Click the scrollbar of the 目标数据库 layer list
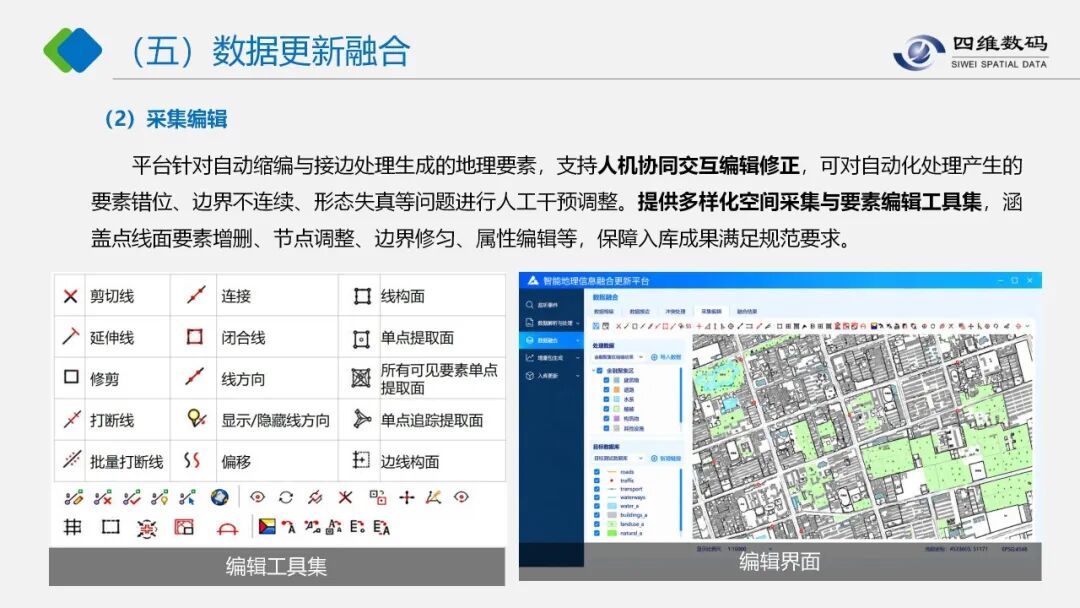The height and width of the screenshot is (608, 1080). pyautogui.click(x=681, y=501)
